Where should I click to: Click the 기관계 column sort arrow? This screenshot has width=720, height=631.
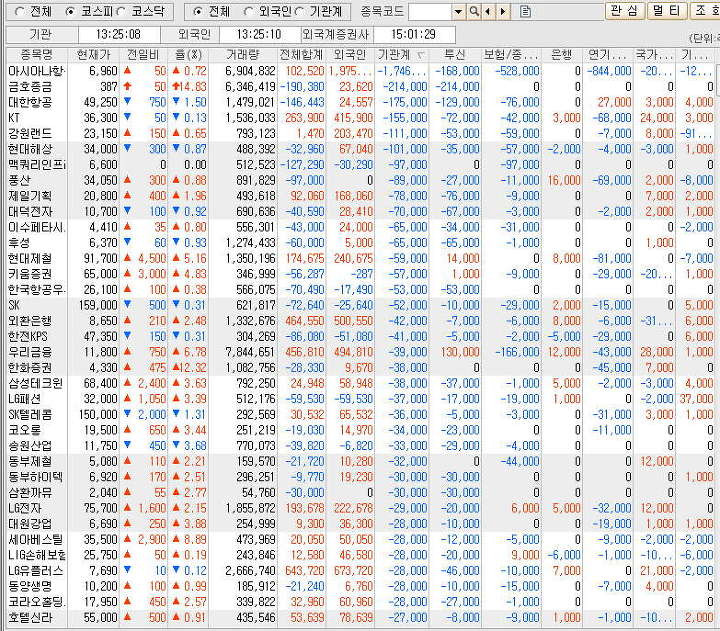(x=421, y=56)
